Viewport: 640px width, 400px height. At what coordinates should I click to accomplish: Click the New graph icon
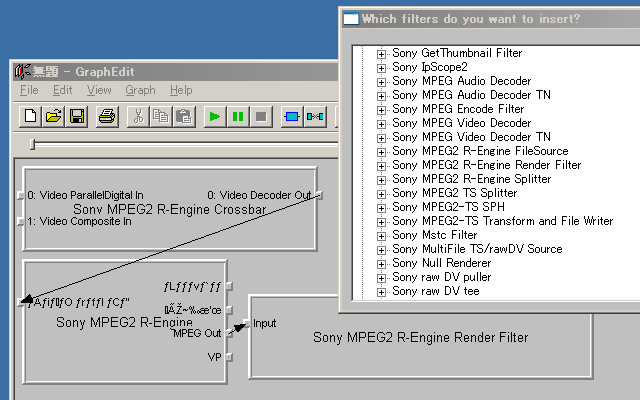(30, 117)
